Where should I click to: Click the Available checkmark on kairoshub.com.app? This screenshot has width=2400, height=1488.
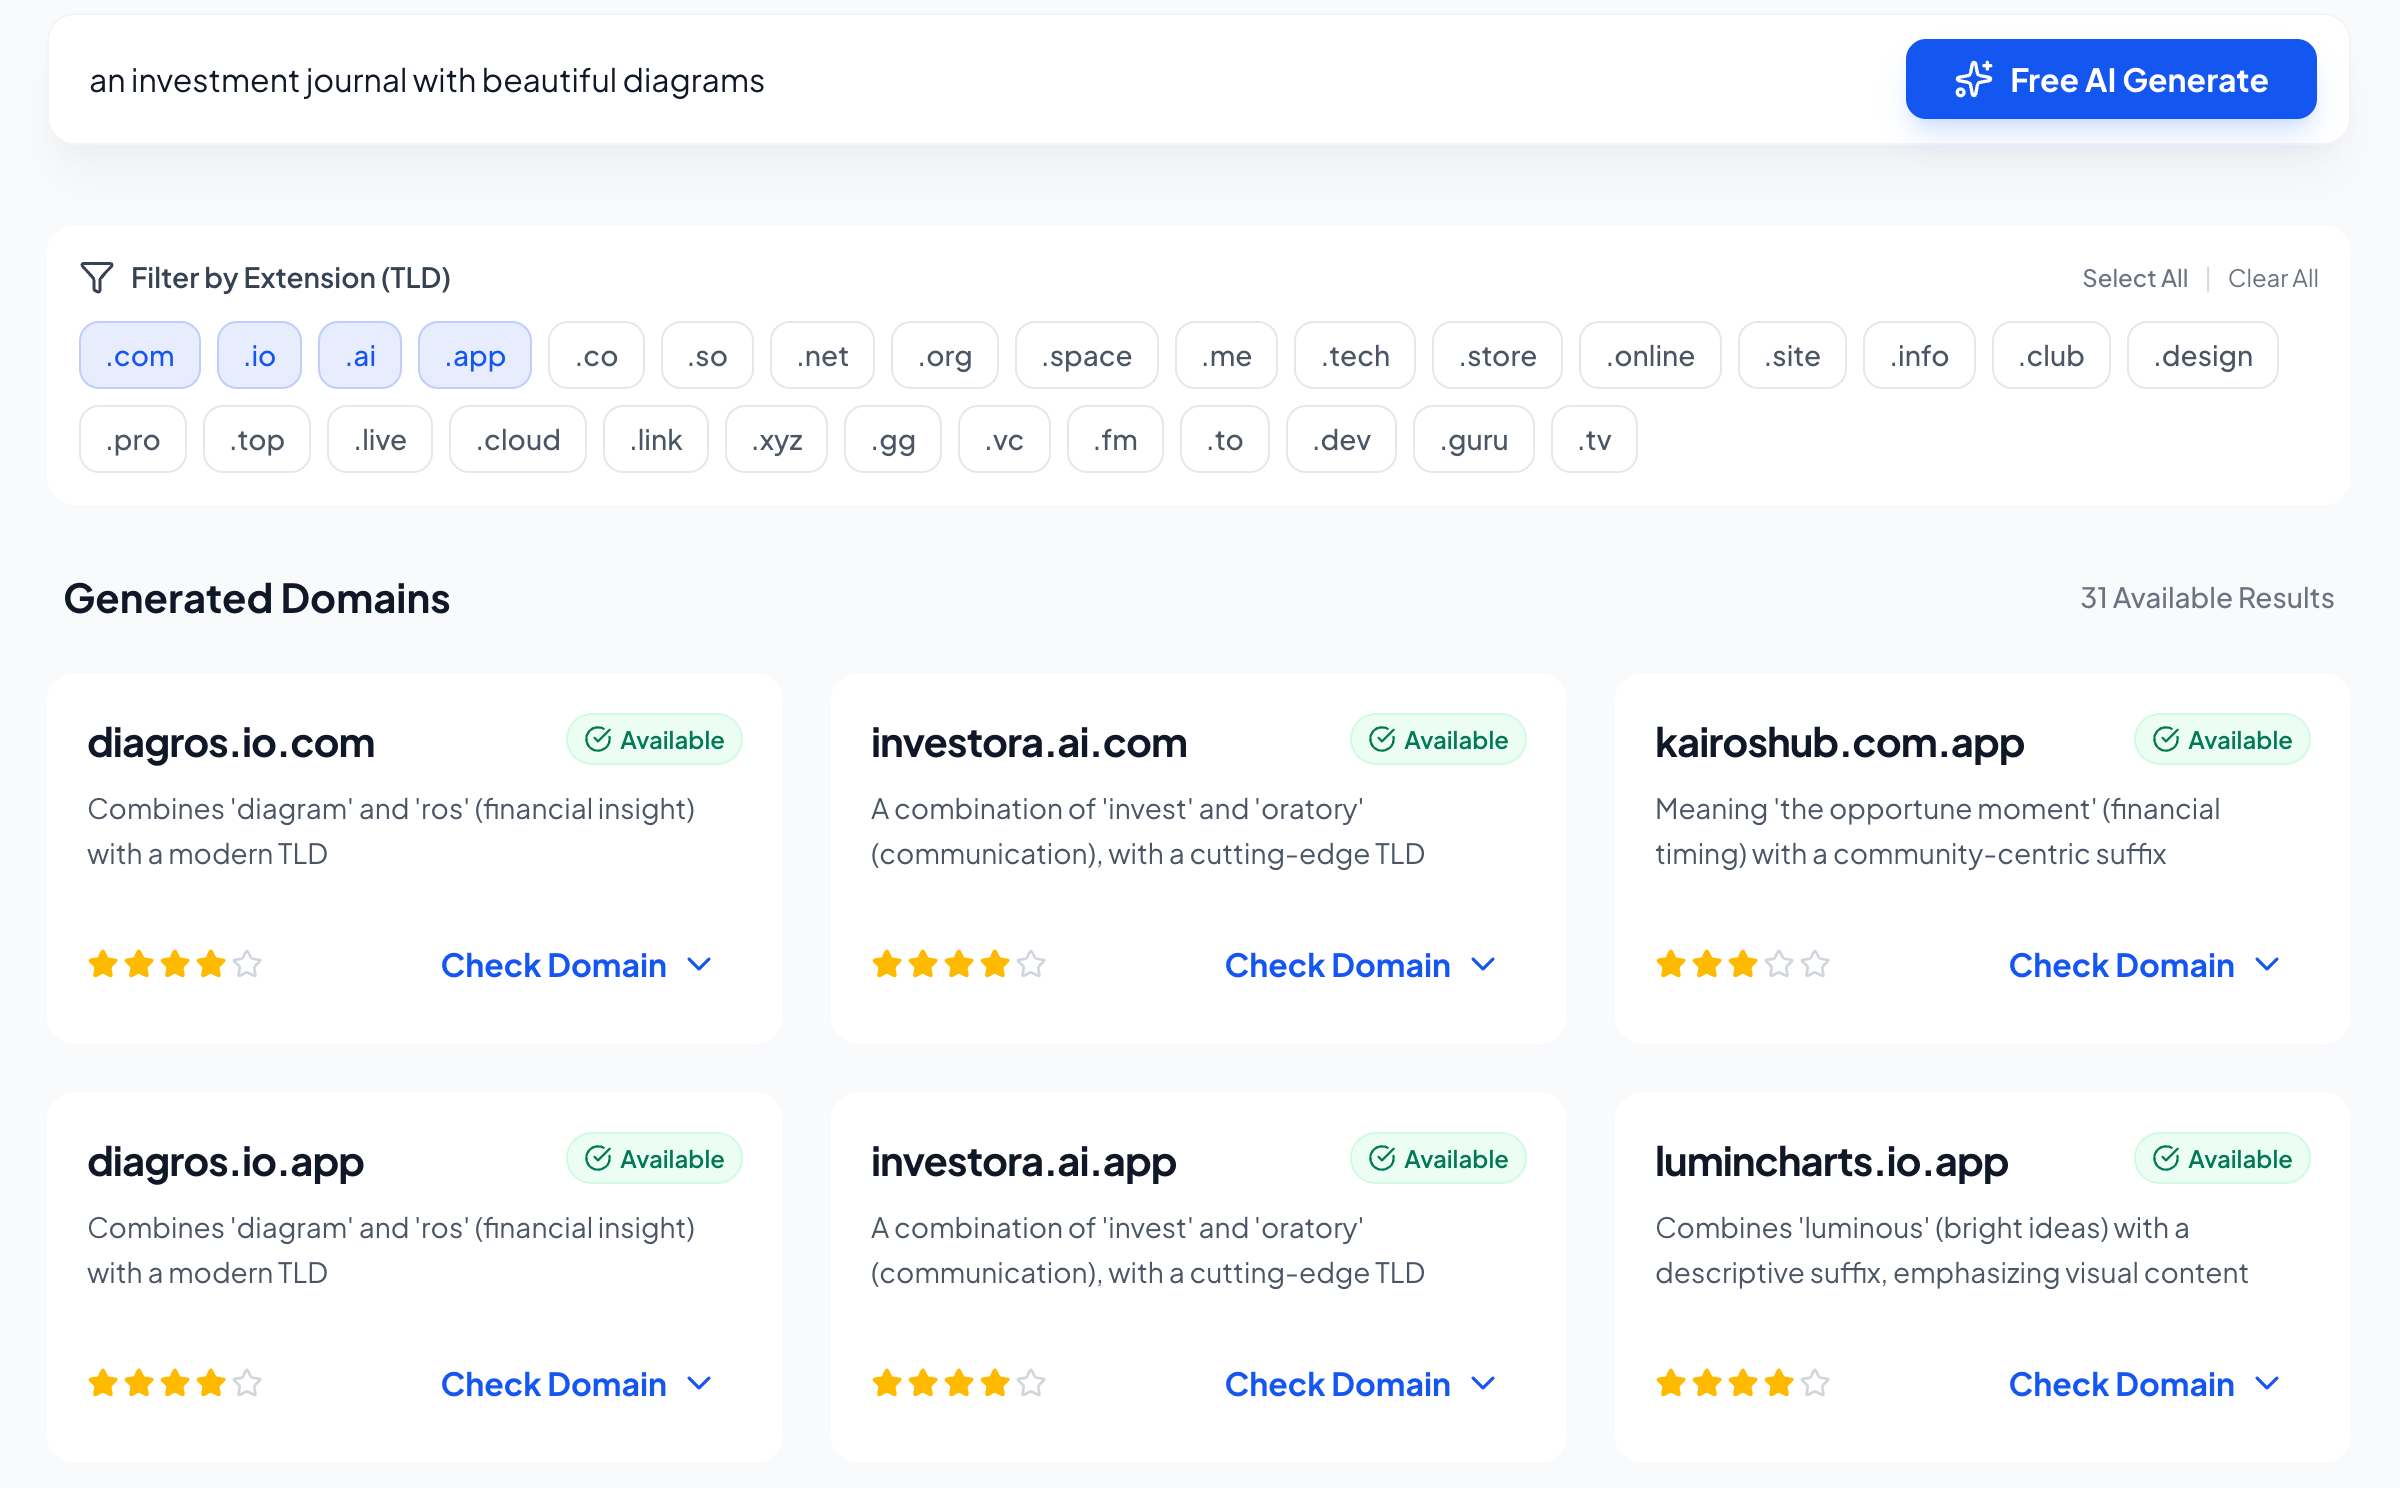(2167, 739)
